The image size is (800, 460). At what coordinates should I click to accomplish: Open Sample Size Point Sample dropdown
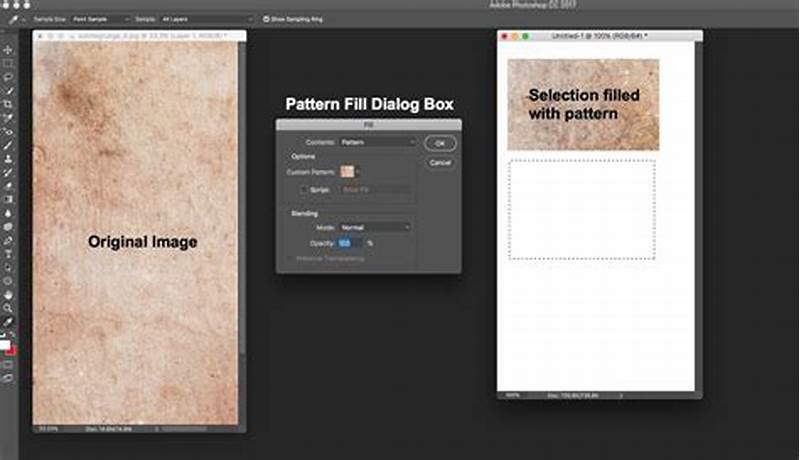tap(100, 19)
